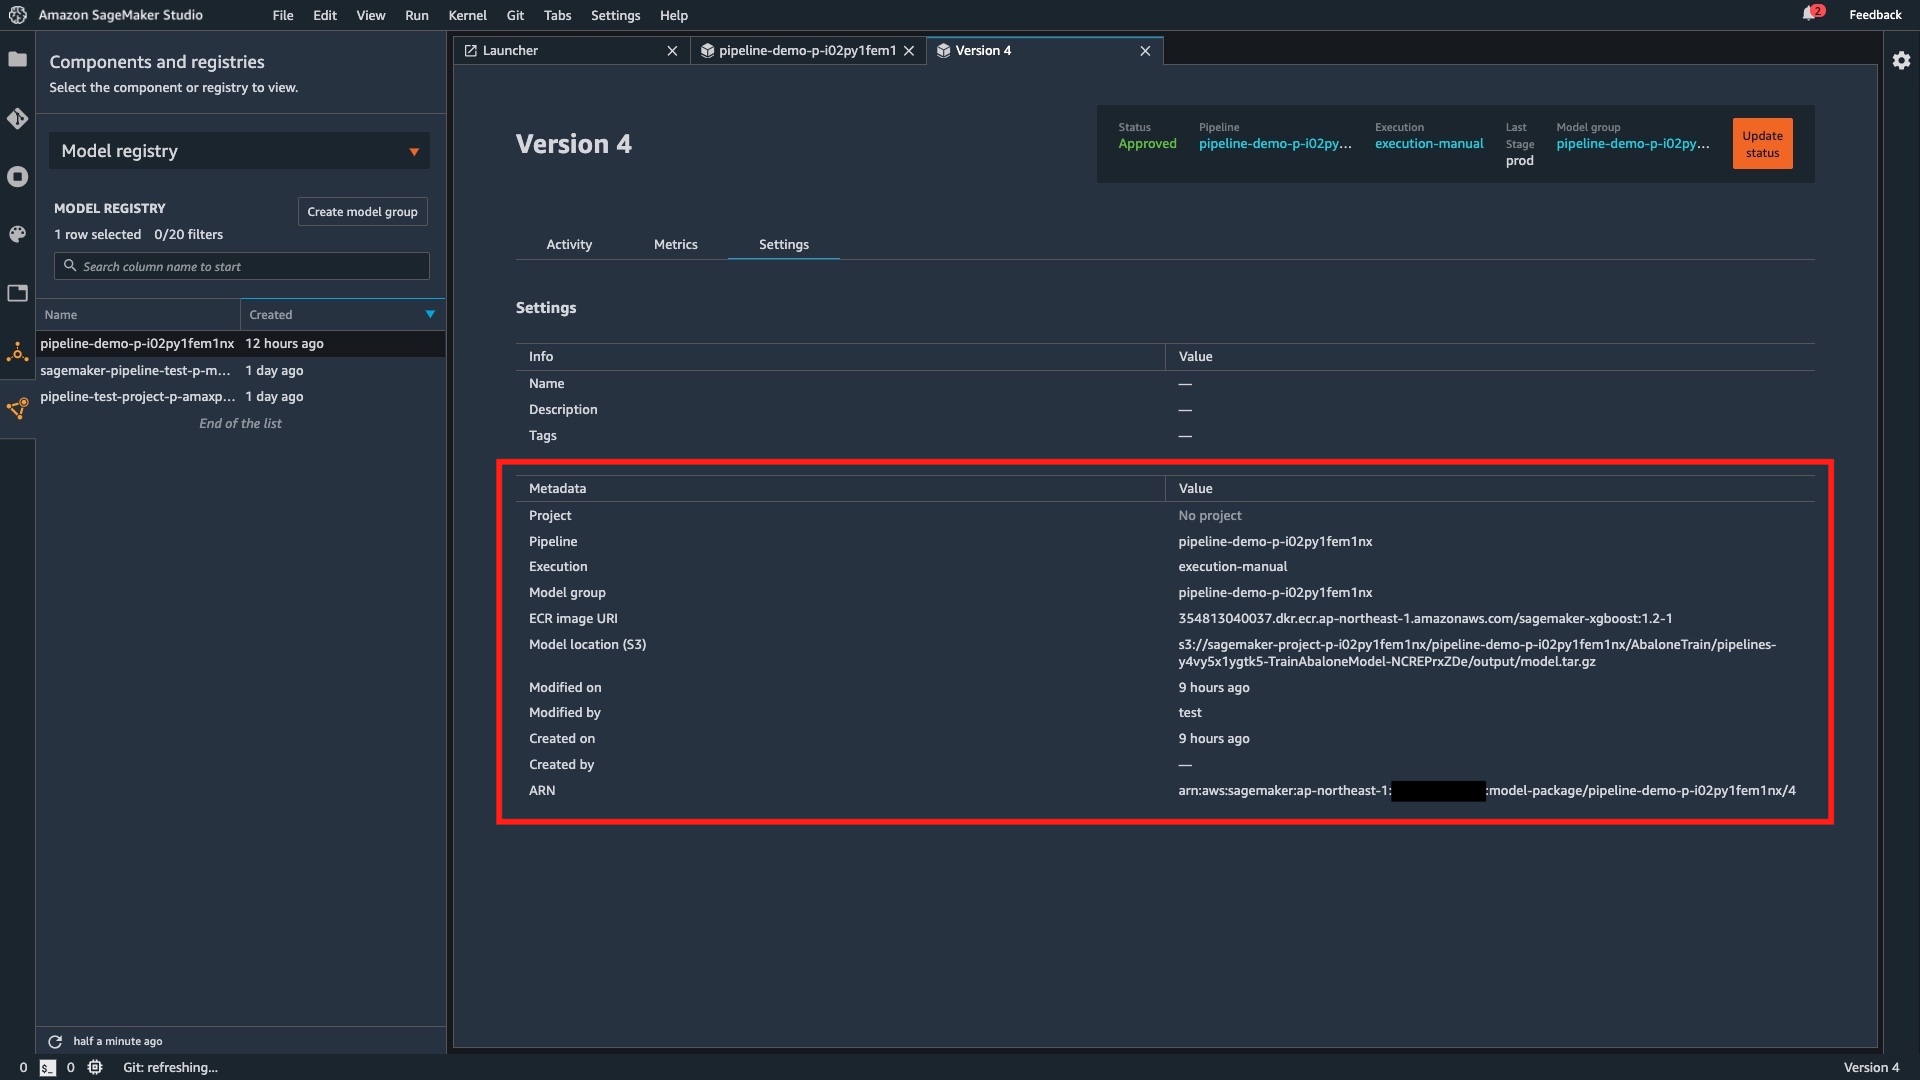Open the running terminals and kernels panel
Viewport: 1920px width, 1080px height.
(x=18, y=176)
